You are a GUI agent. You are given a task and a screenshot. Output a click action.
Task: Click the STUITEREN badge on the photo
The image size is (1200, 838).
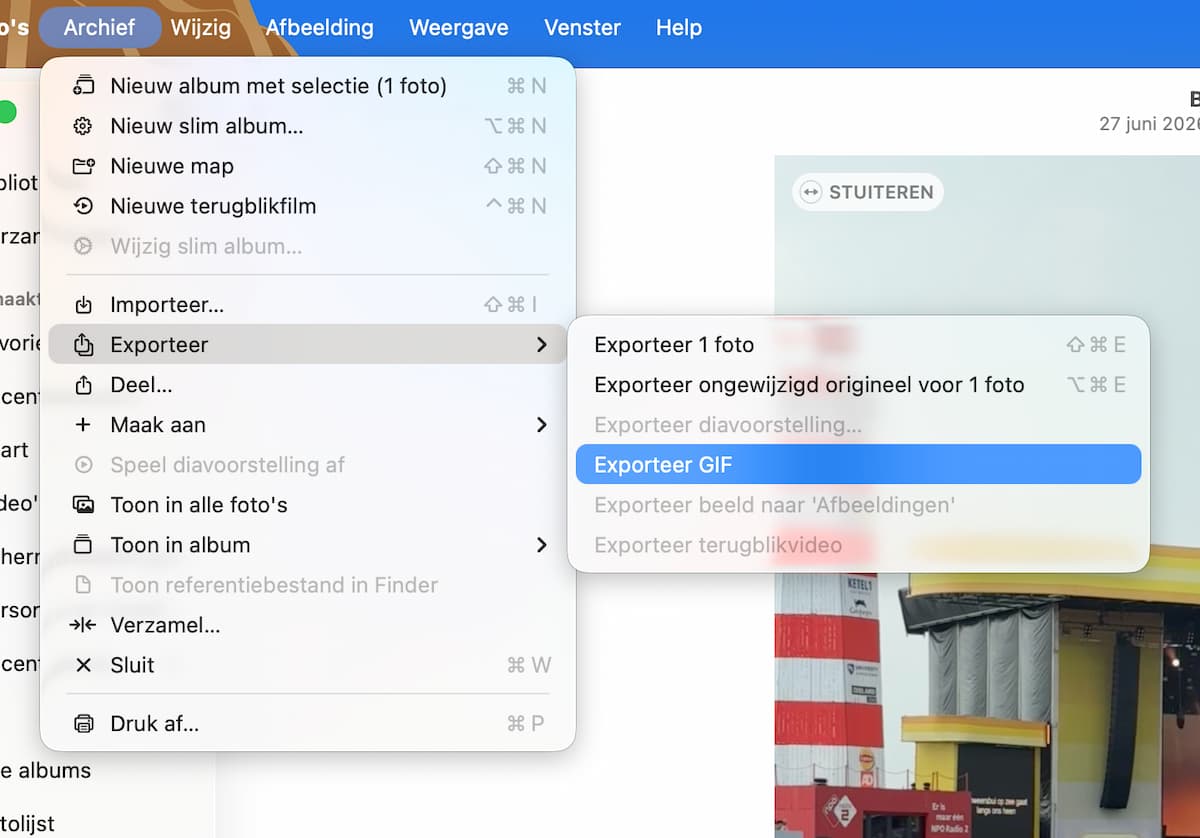(868, 192)
